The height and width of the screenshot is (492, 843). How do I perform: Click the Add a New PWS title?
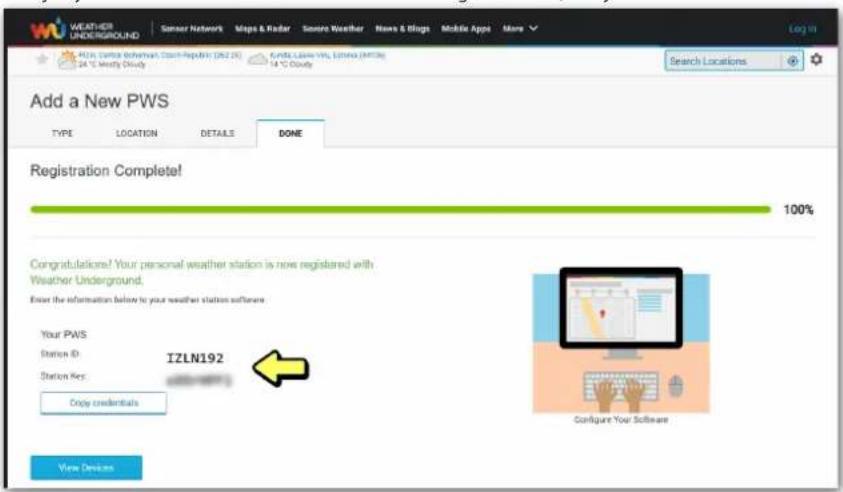pos(99,101)
